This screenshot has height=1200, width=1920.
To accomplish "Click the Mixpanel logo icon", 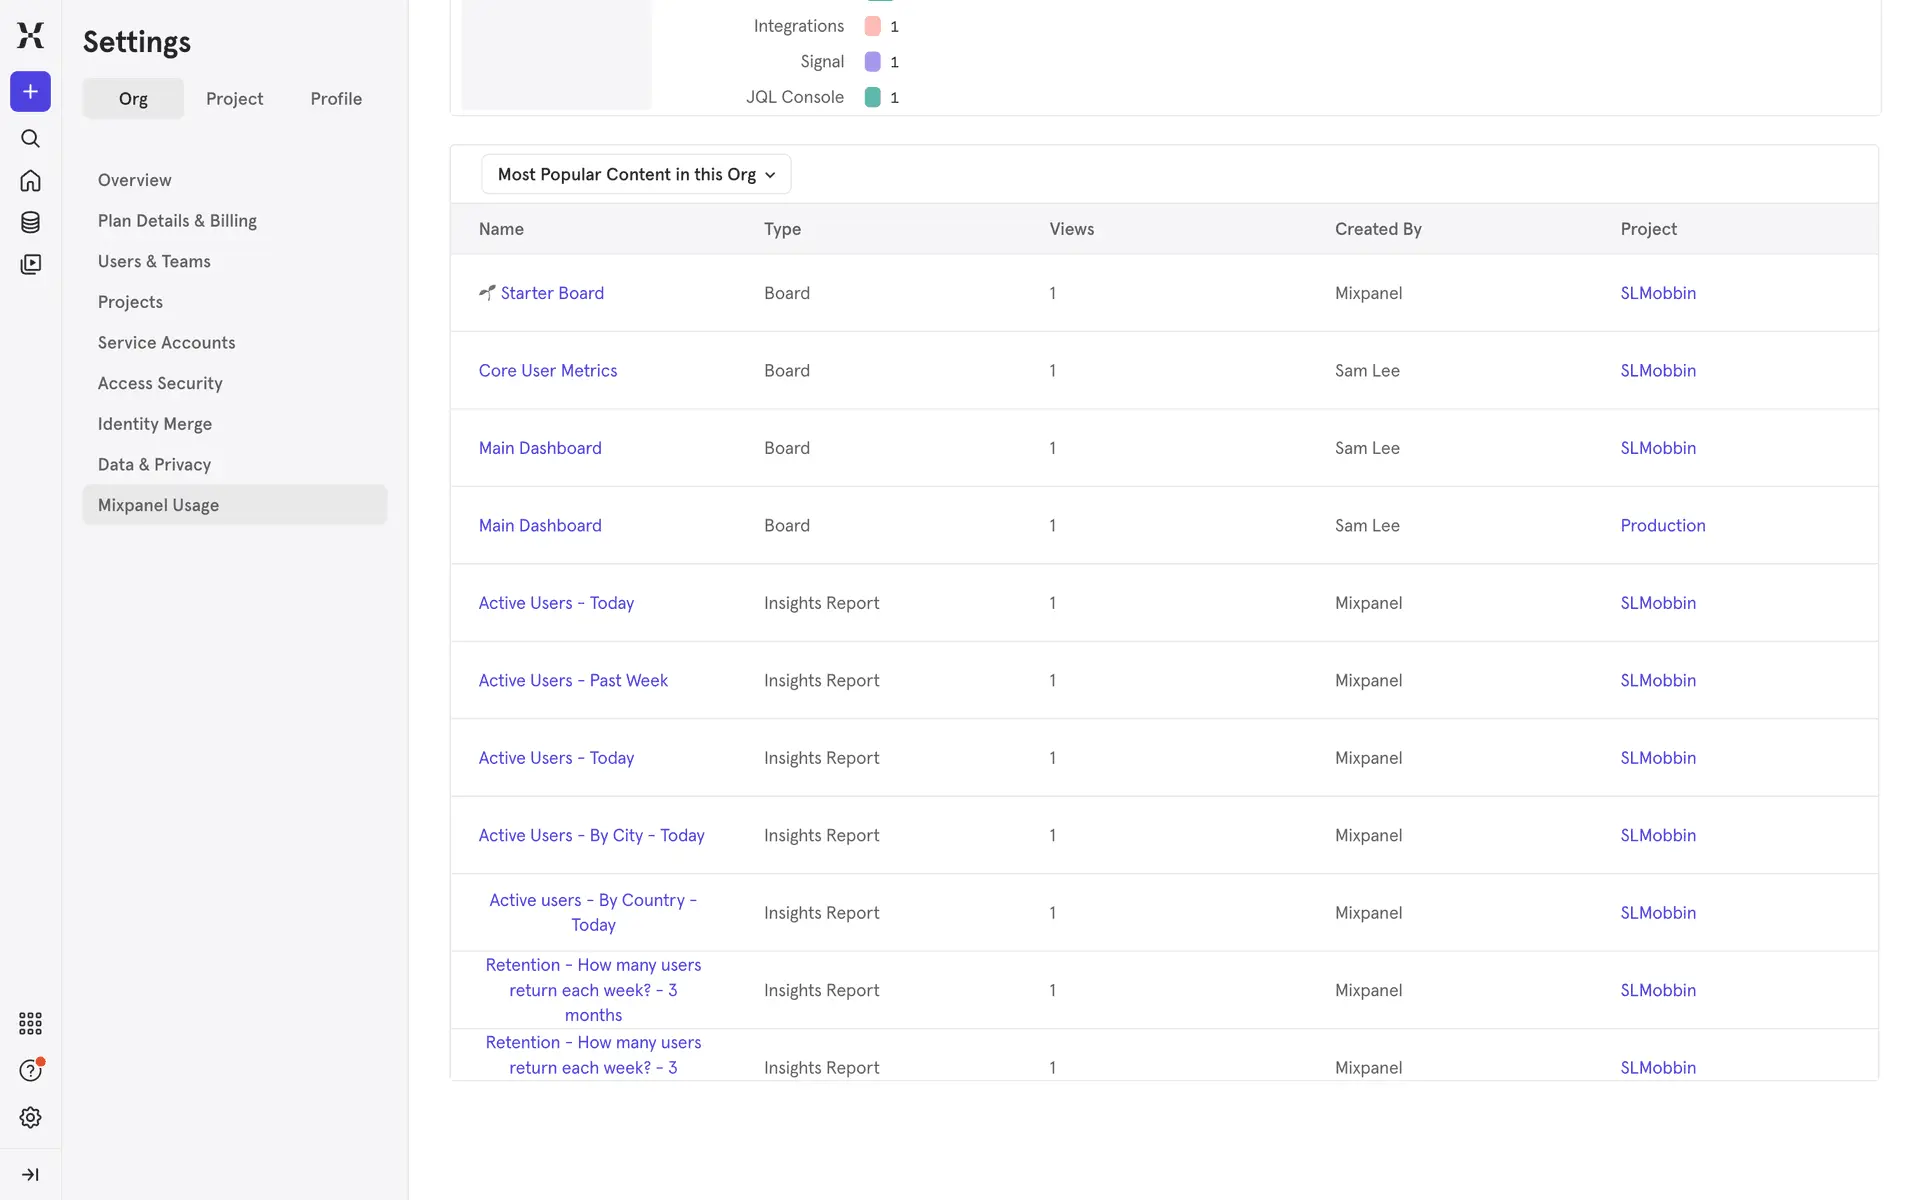I will tap(30, 36).
